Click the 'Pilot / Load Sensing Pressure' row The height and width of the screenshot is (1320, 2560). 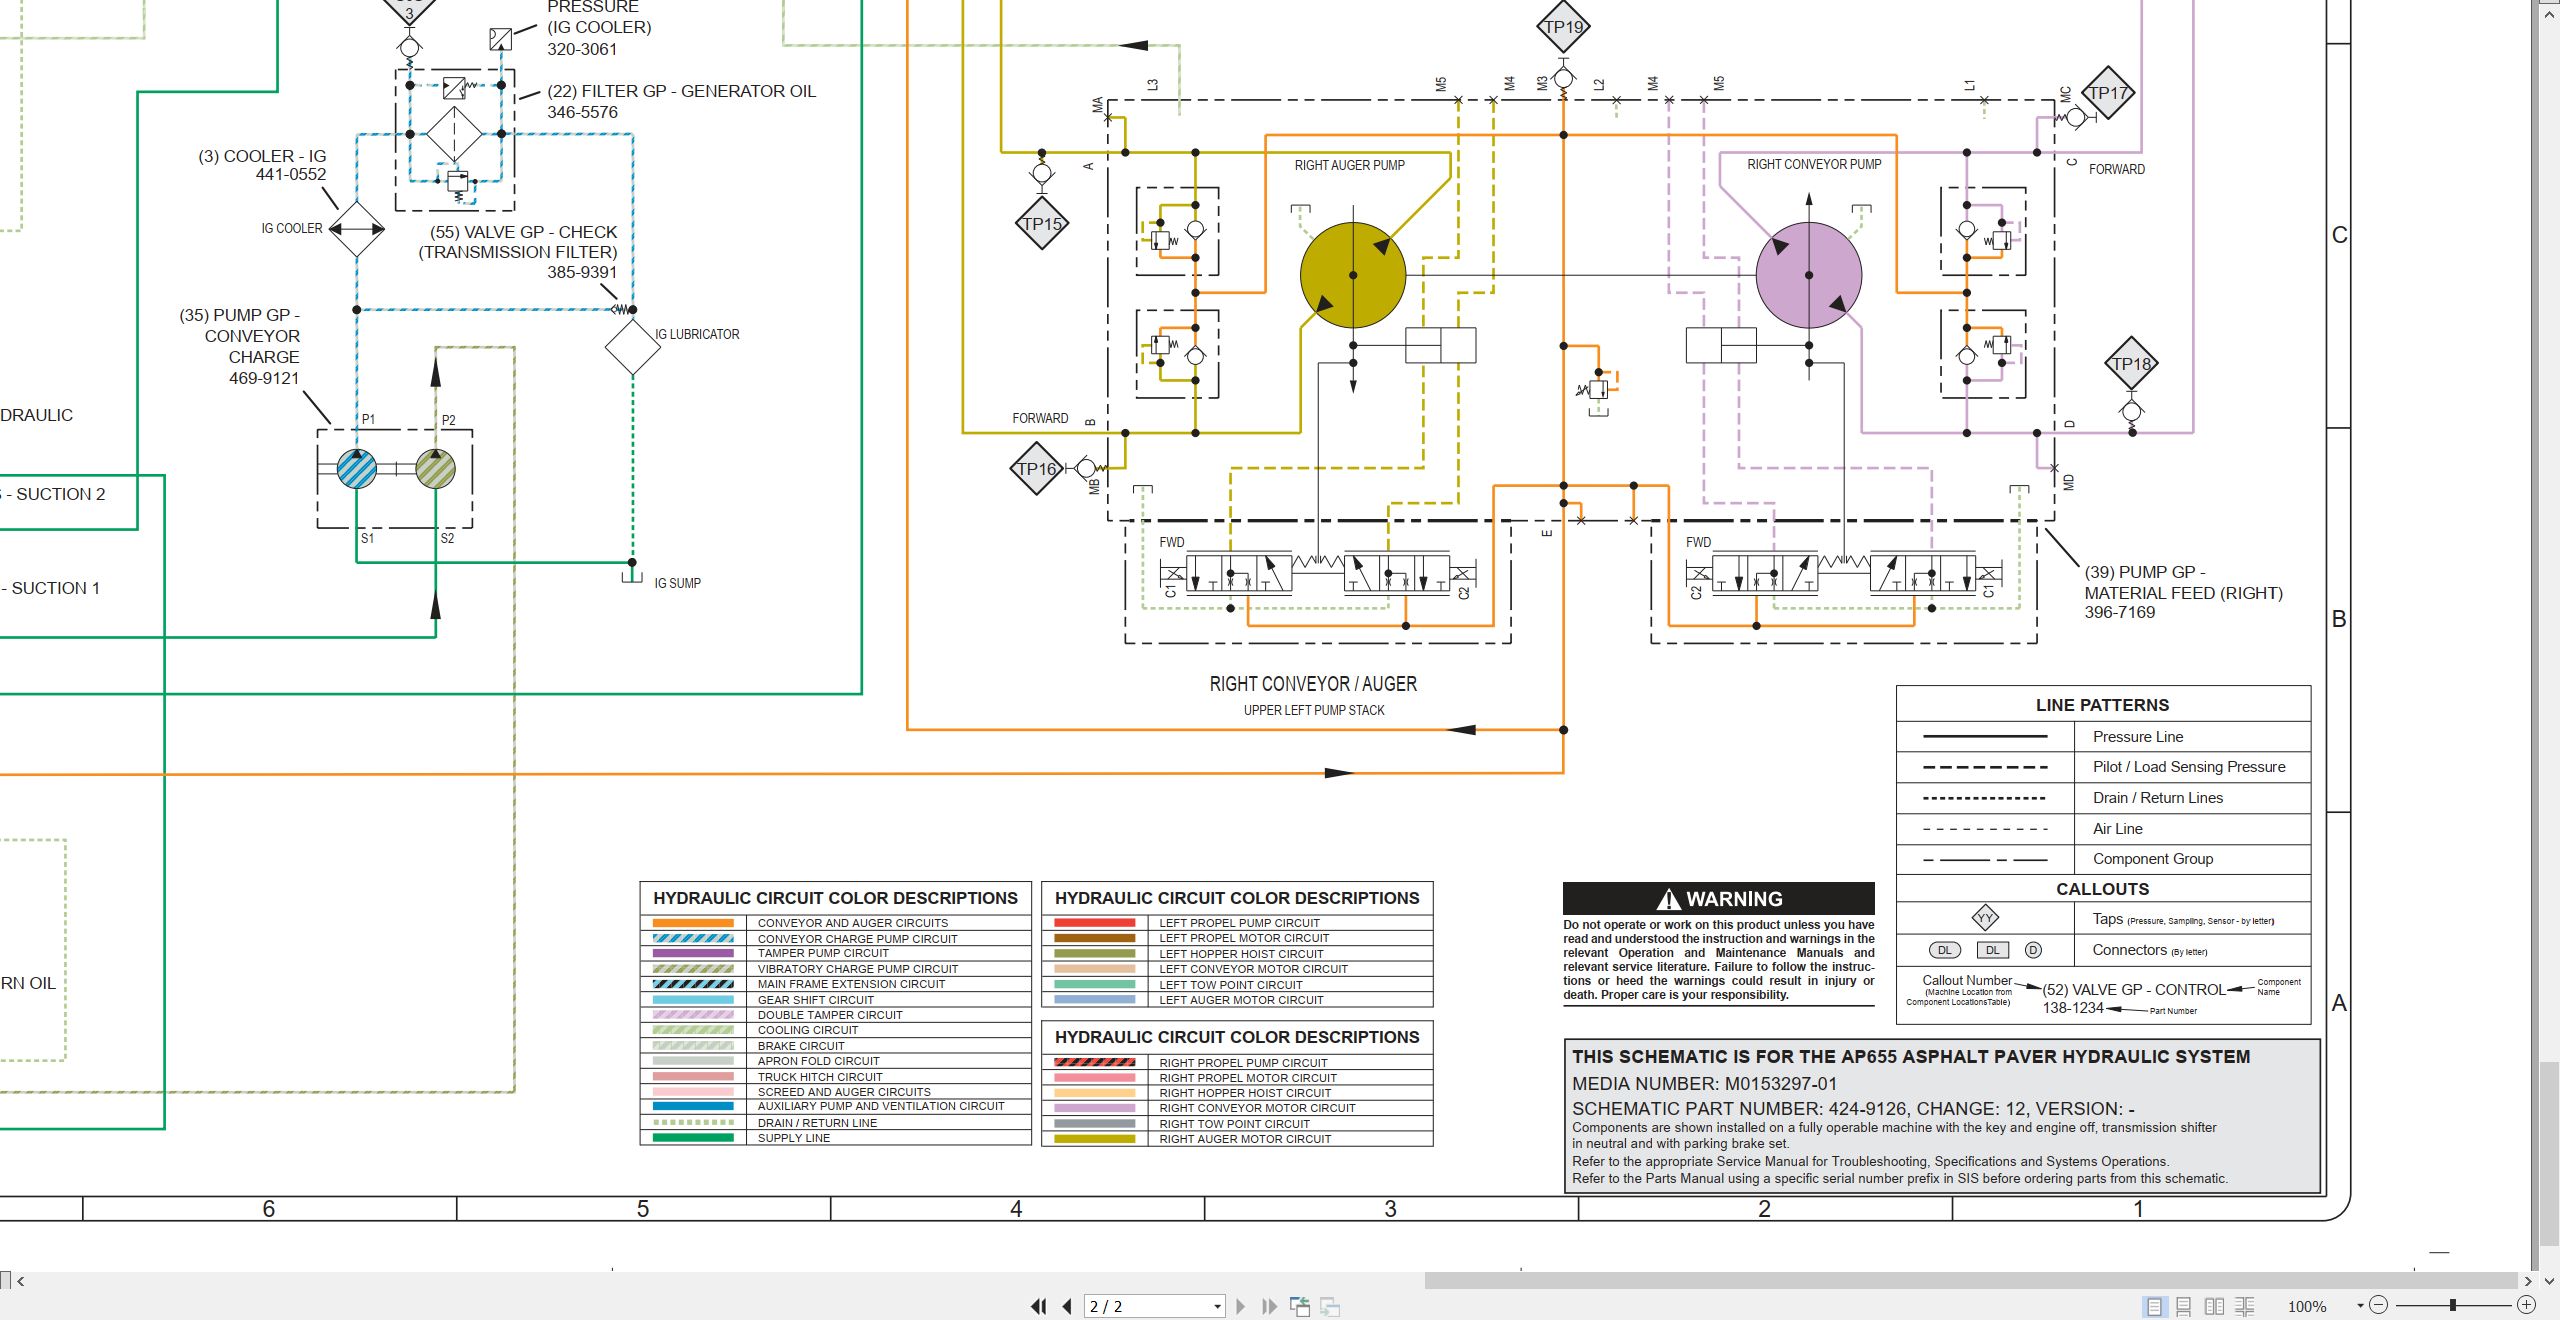pos(2103,767)
